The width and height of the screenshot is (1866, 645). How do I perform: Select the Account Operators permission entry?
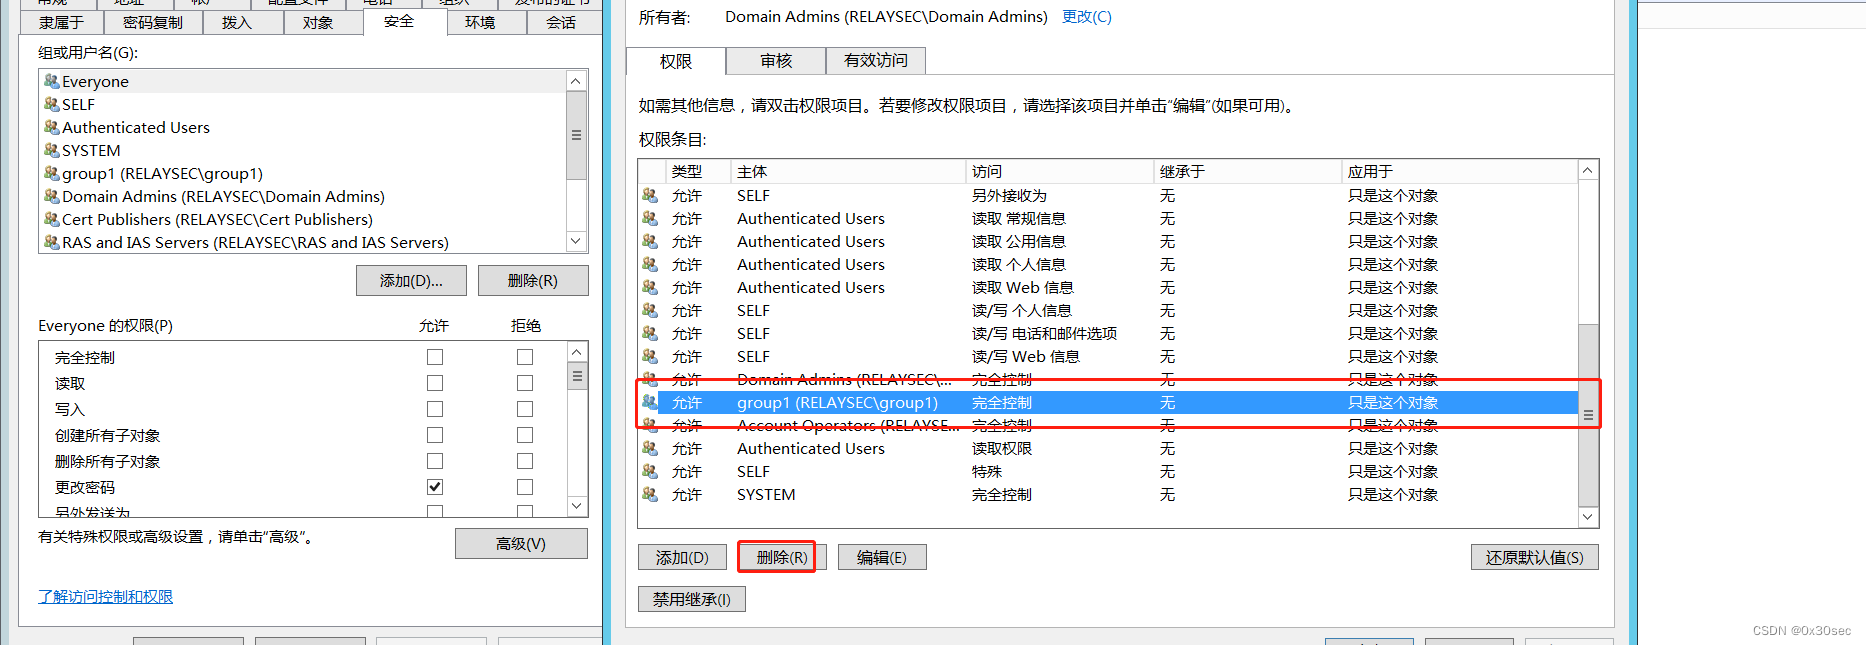[1108, 425]
